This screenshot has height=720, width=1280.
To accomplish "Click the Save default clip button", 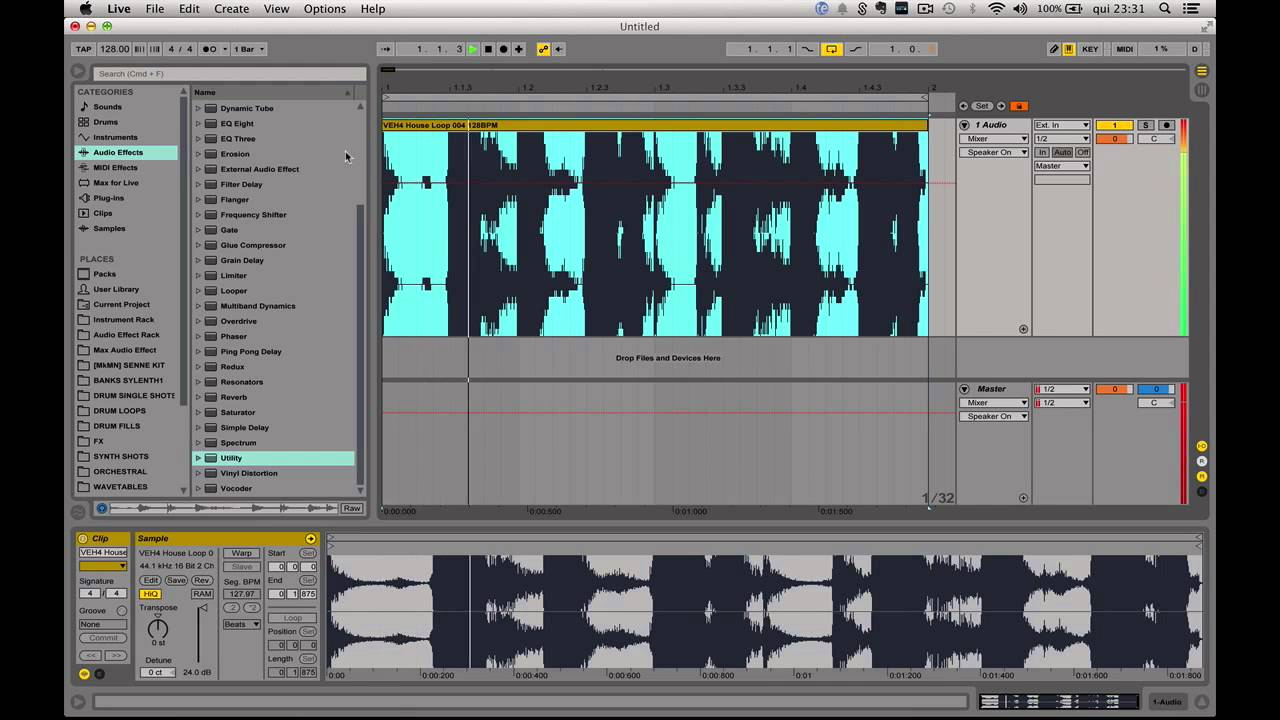I will [x=176, y=580].
